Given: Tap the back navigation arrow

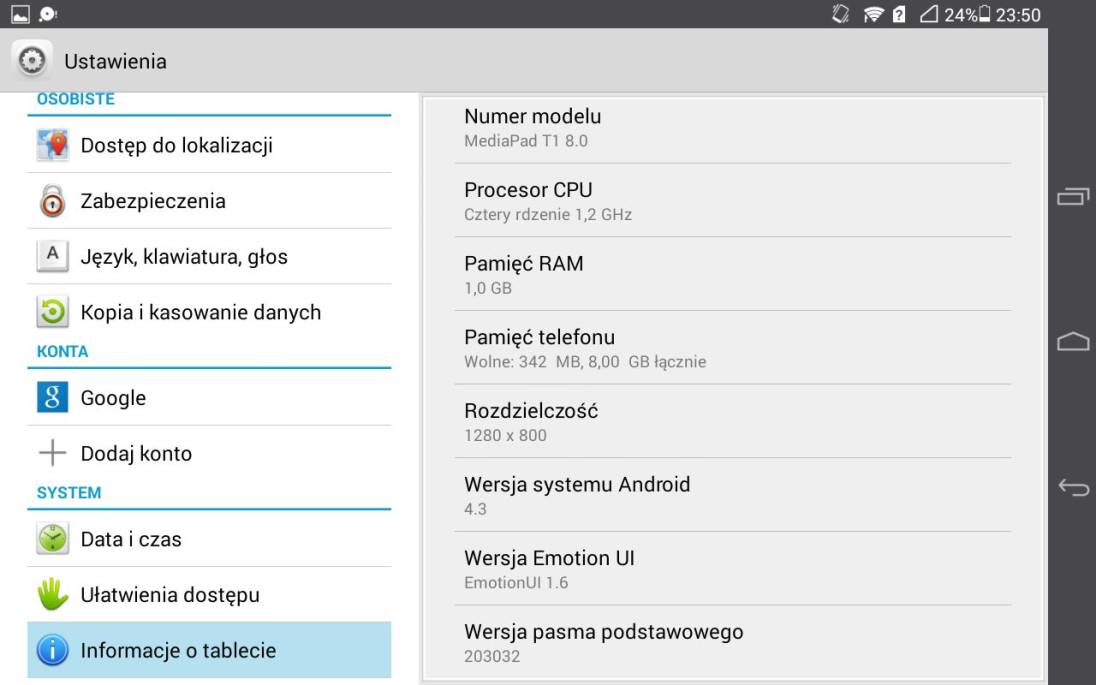Looking at the screenshot, I should coord(1073,486).
